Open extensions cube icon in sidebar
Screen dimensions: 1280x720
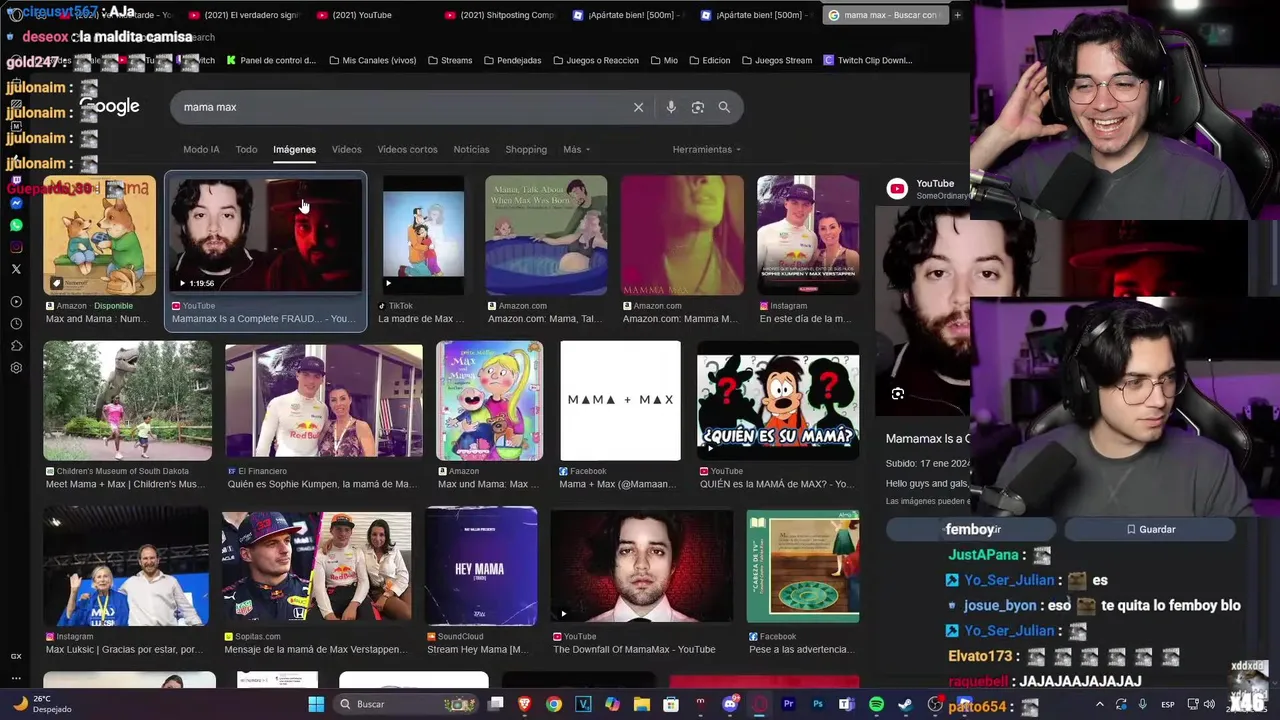[x=16, y=346]
